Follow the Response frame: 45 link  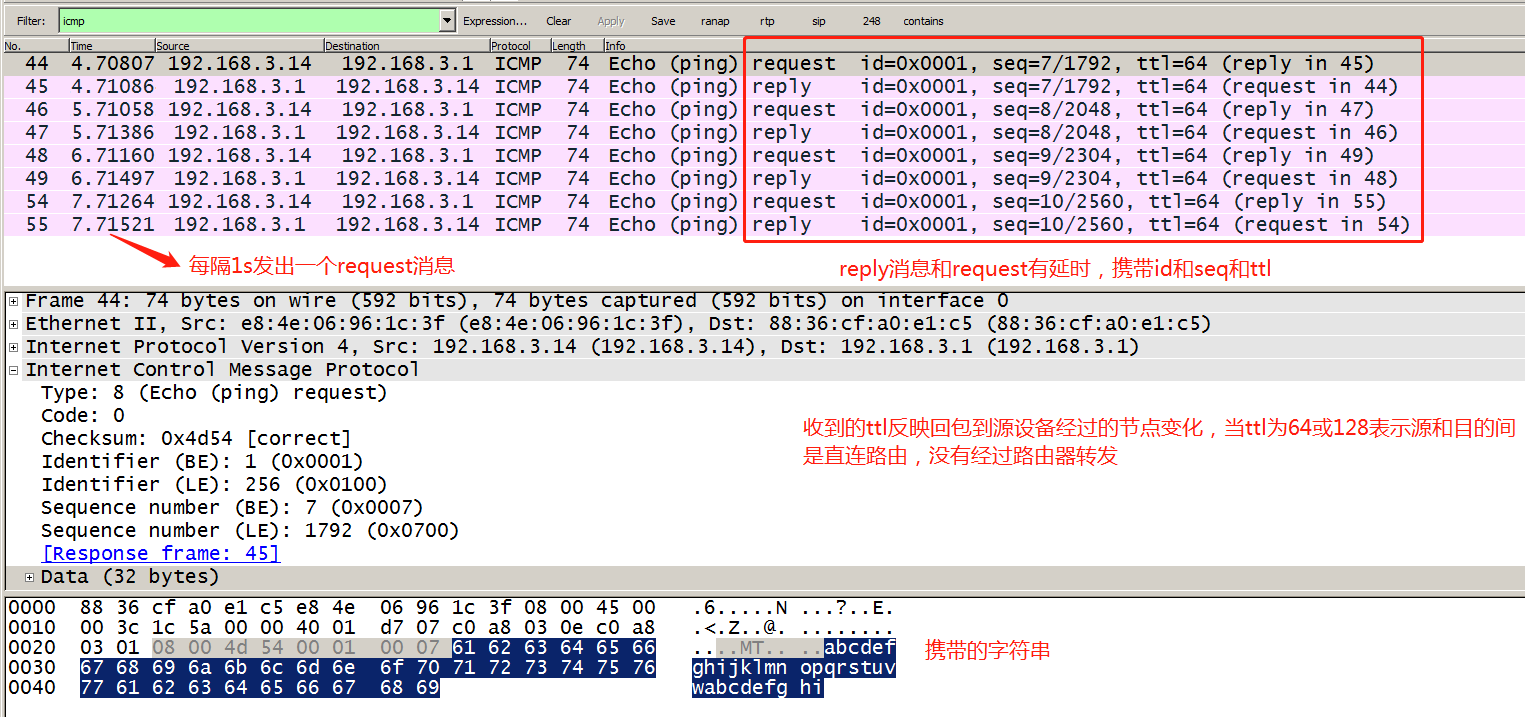click(x=161, y=554)
